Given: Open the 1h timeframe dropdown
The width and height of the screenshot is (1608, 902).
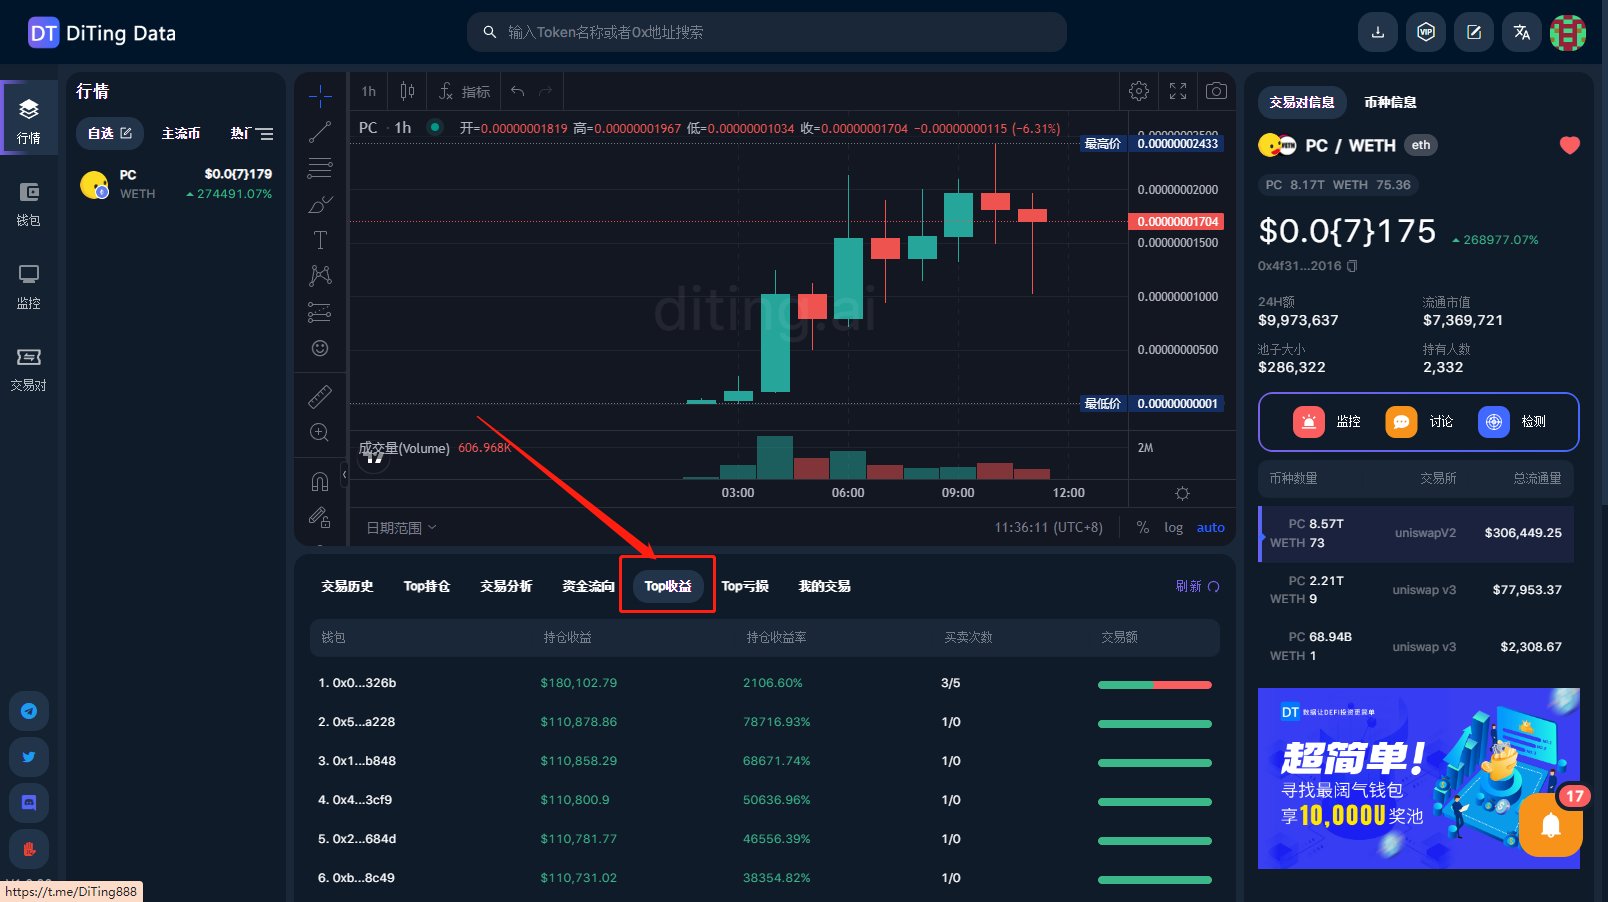Looking at the screenshot, I should click(366, 90).
